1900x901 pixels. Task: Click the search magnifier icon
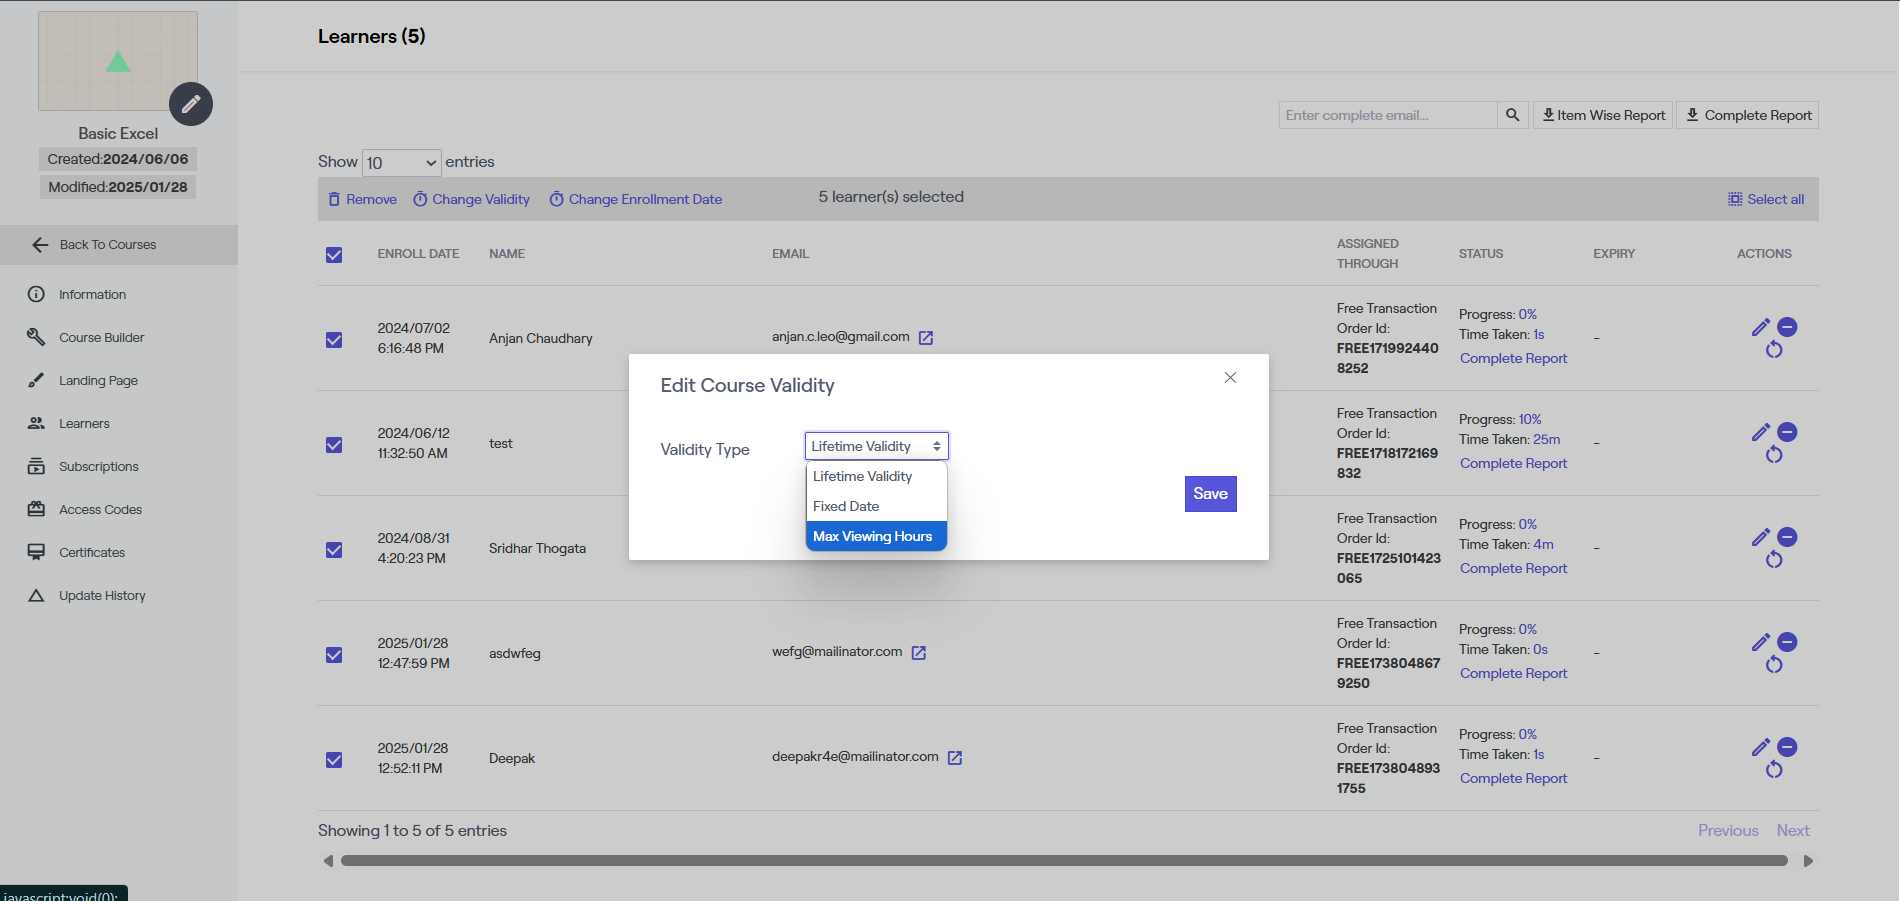coord(1512,115)
